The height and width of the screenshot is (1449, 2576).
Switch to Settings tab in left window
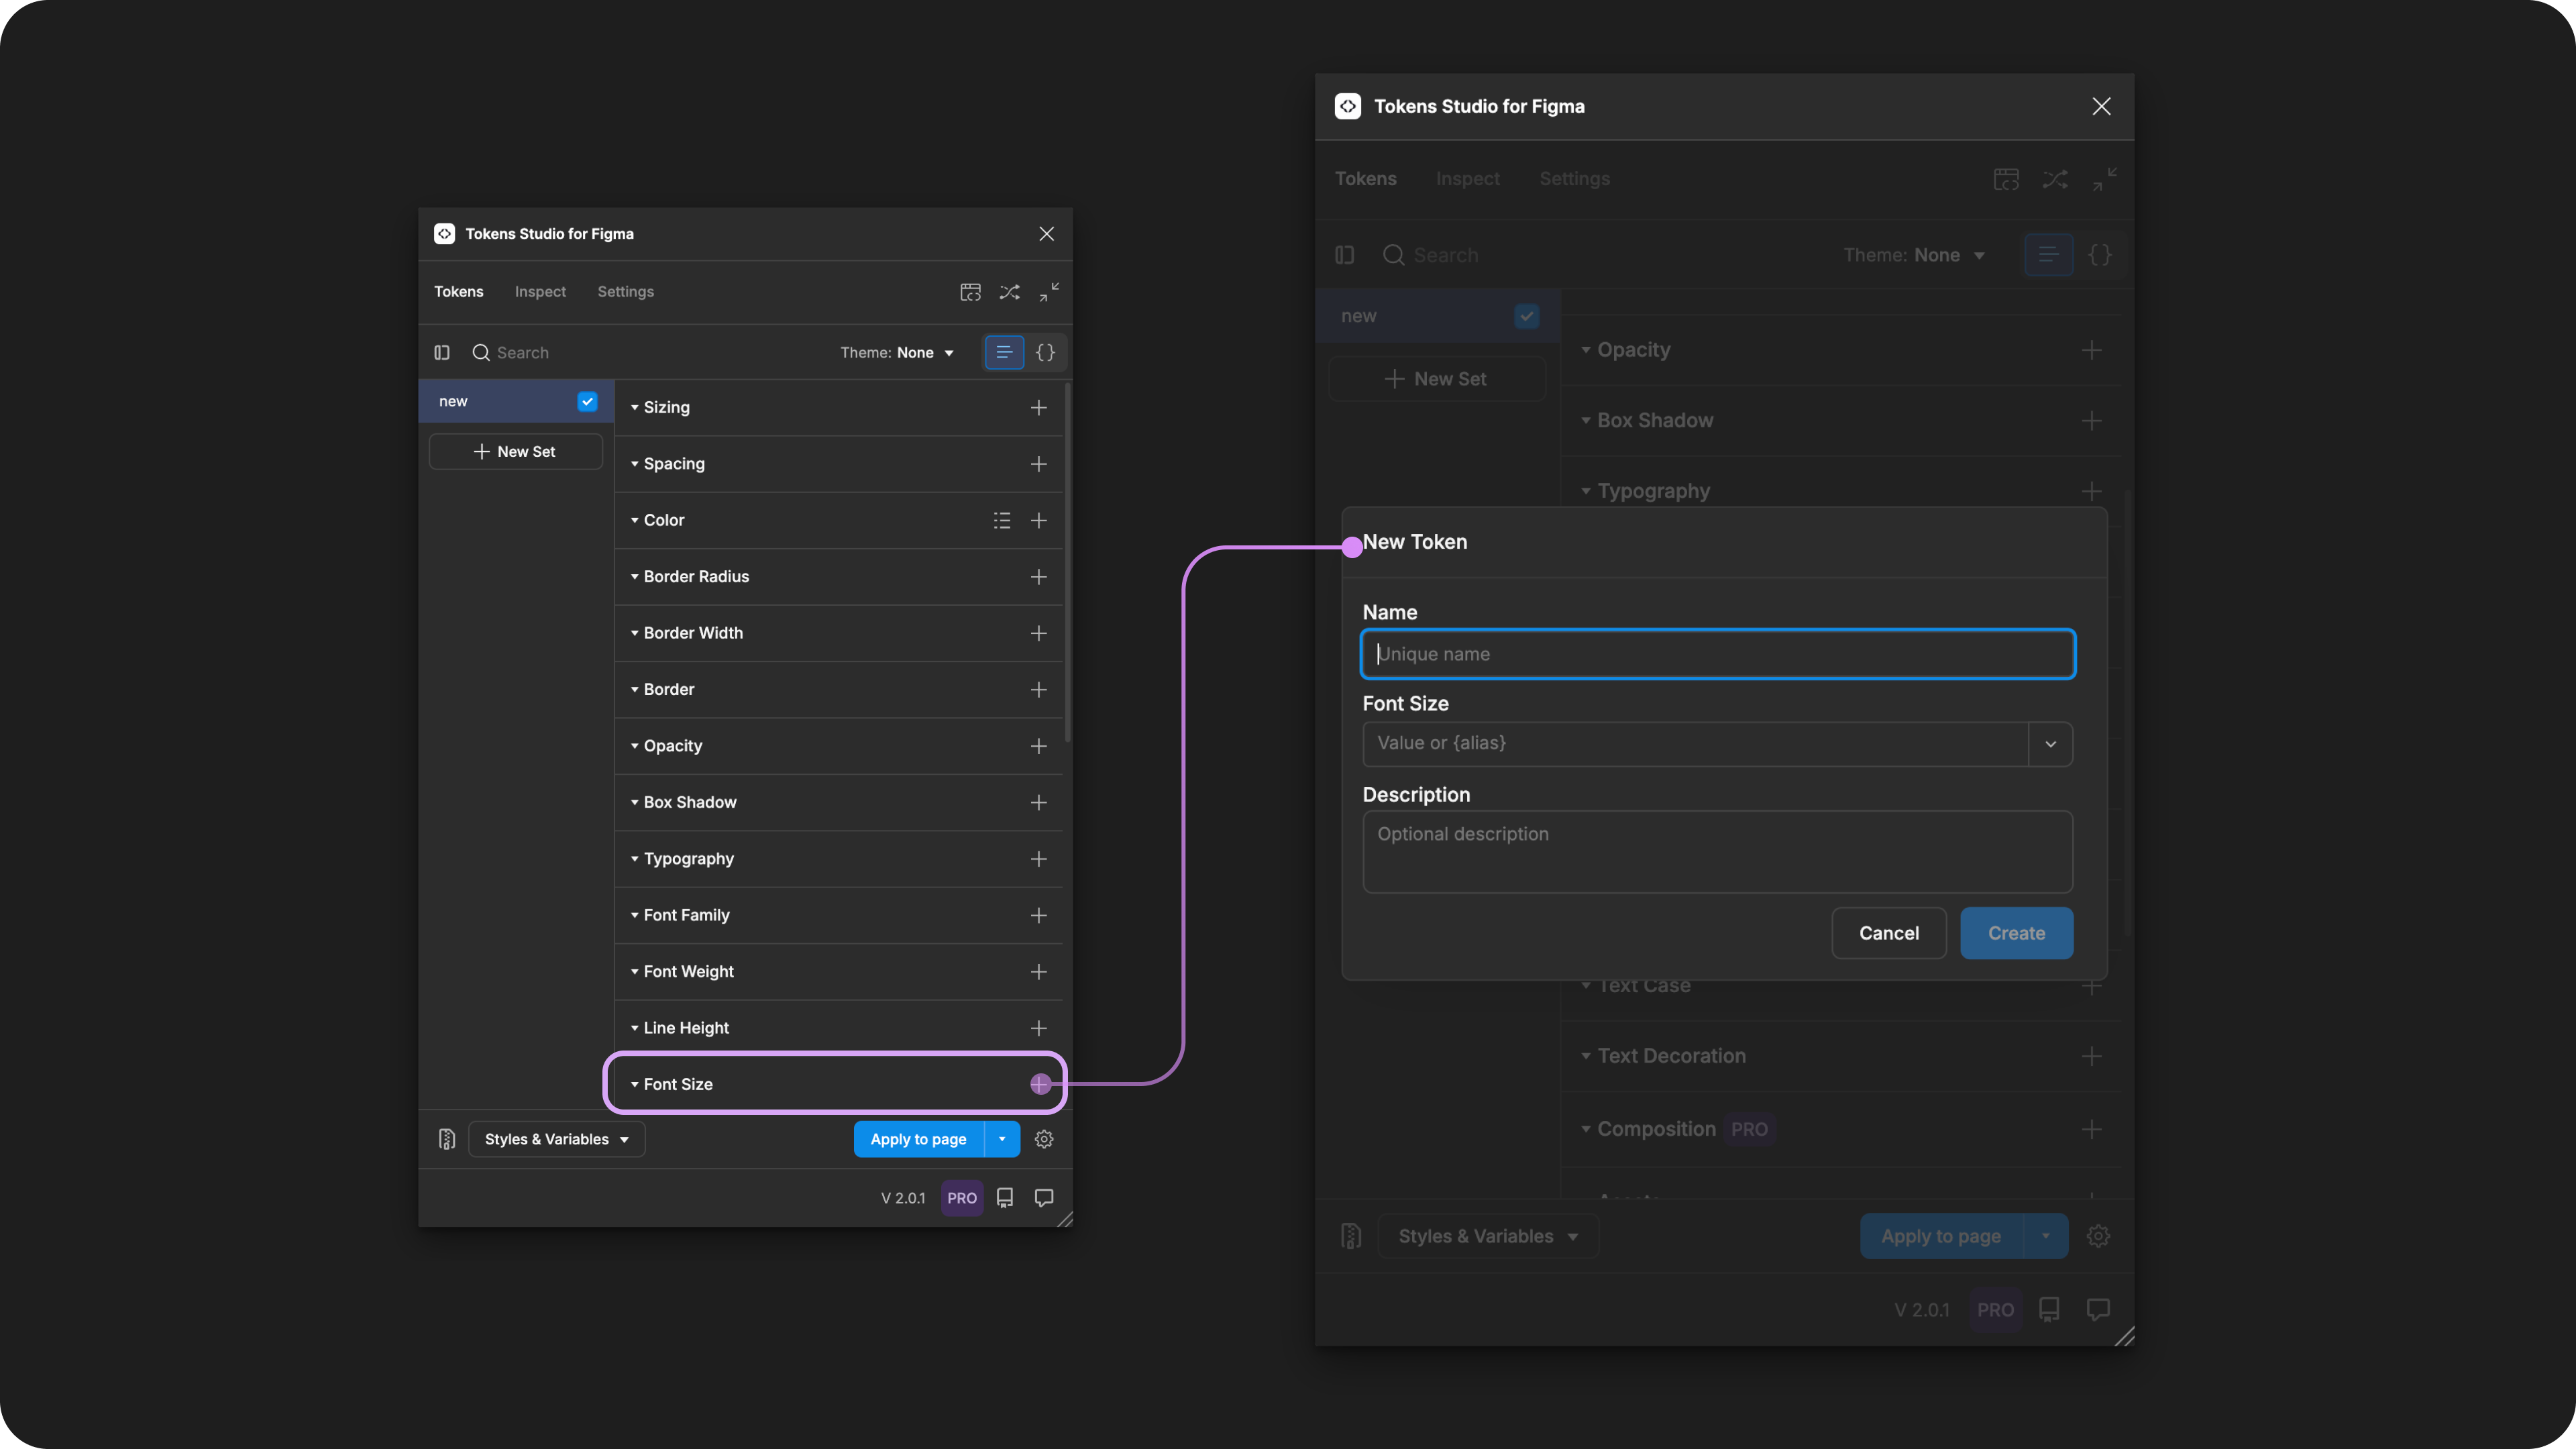coord(625,292)
